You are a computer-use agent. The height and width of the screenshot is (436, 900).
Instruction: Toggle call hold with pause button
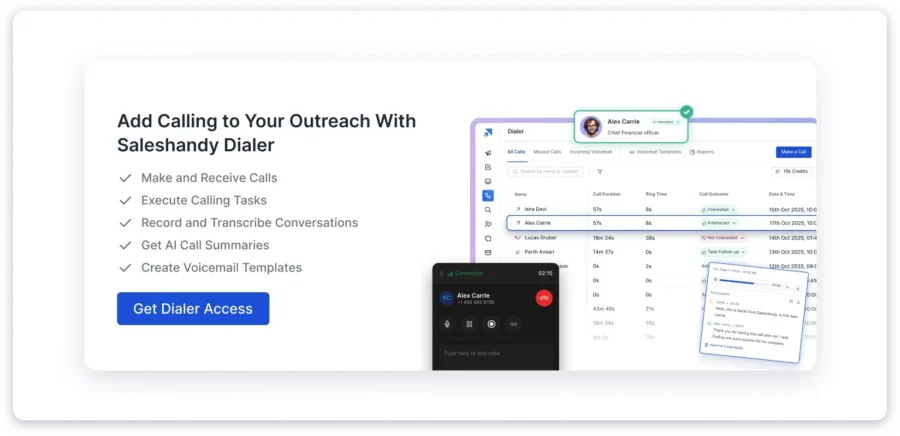tap(469, 324)
